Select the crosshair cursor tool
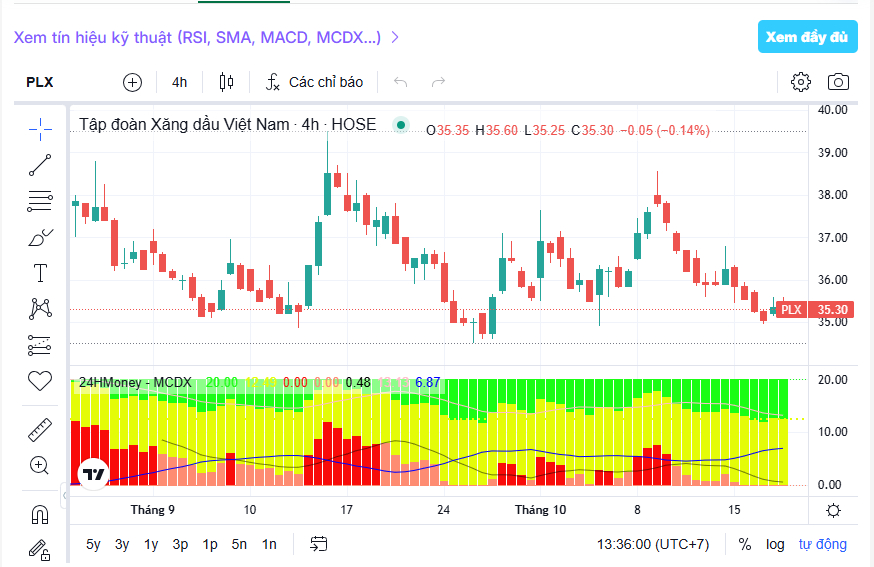This screenshot has width=874, height=567. pyautogui.click(x=40, y=129)
